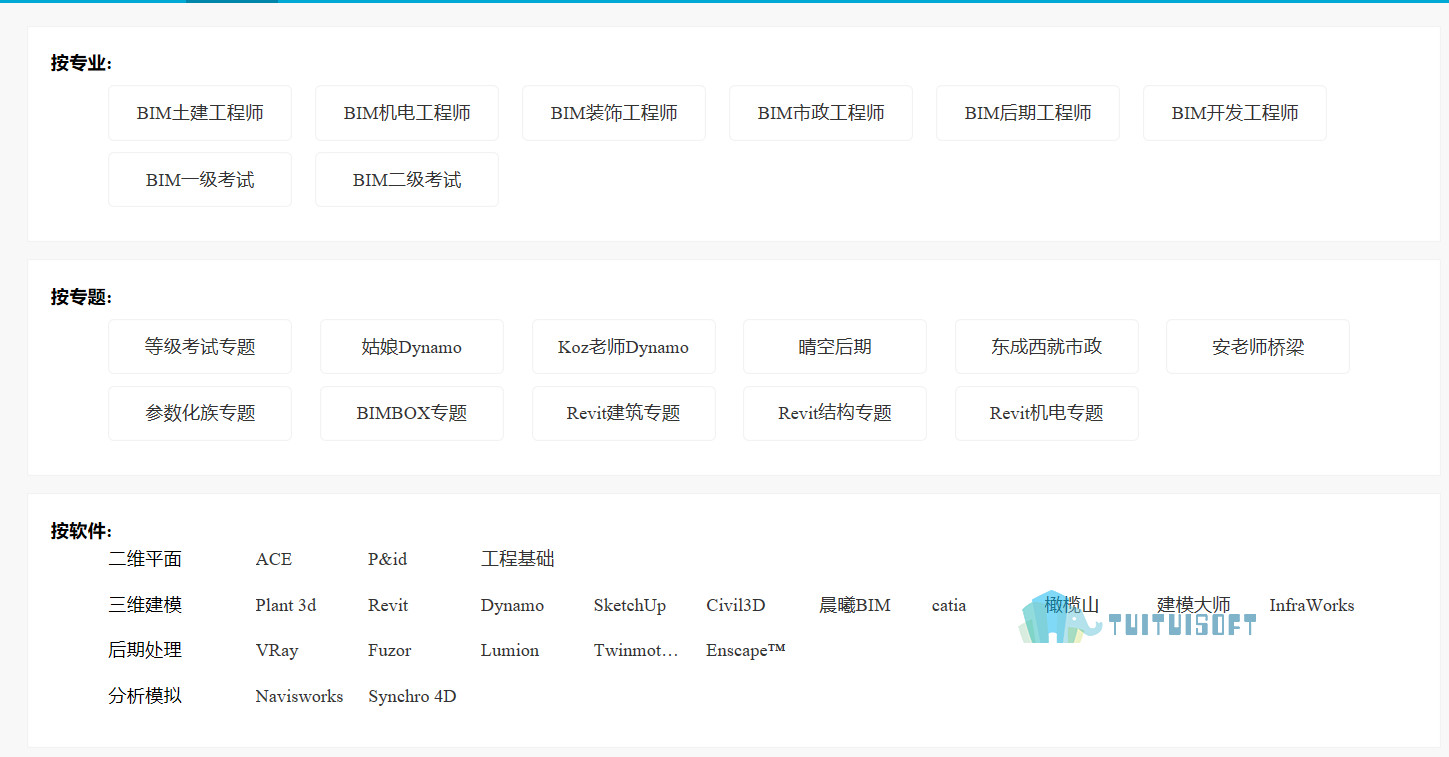Select Enscape™ software link

[x=746, y=650]
